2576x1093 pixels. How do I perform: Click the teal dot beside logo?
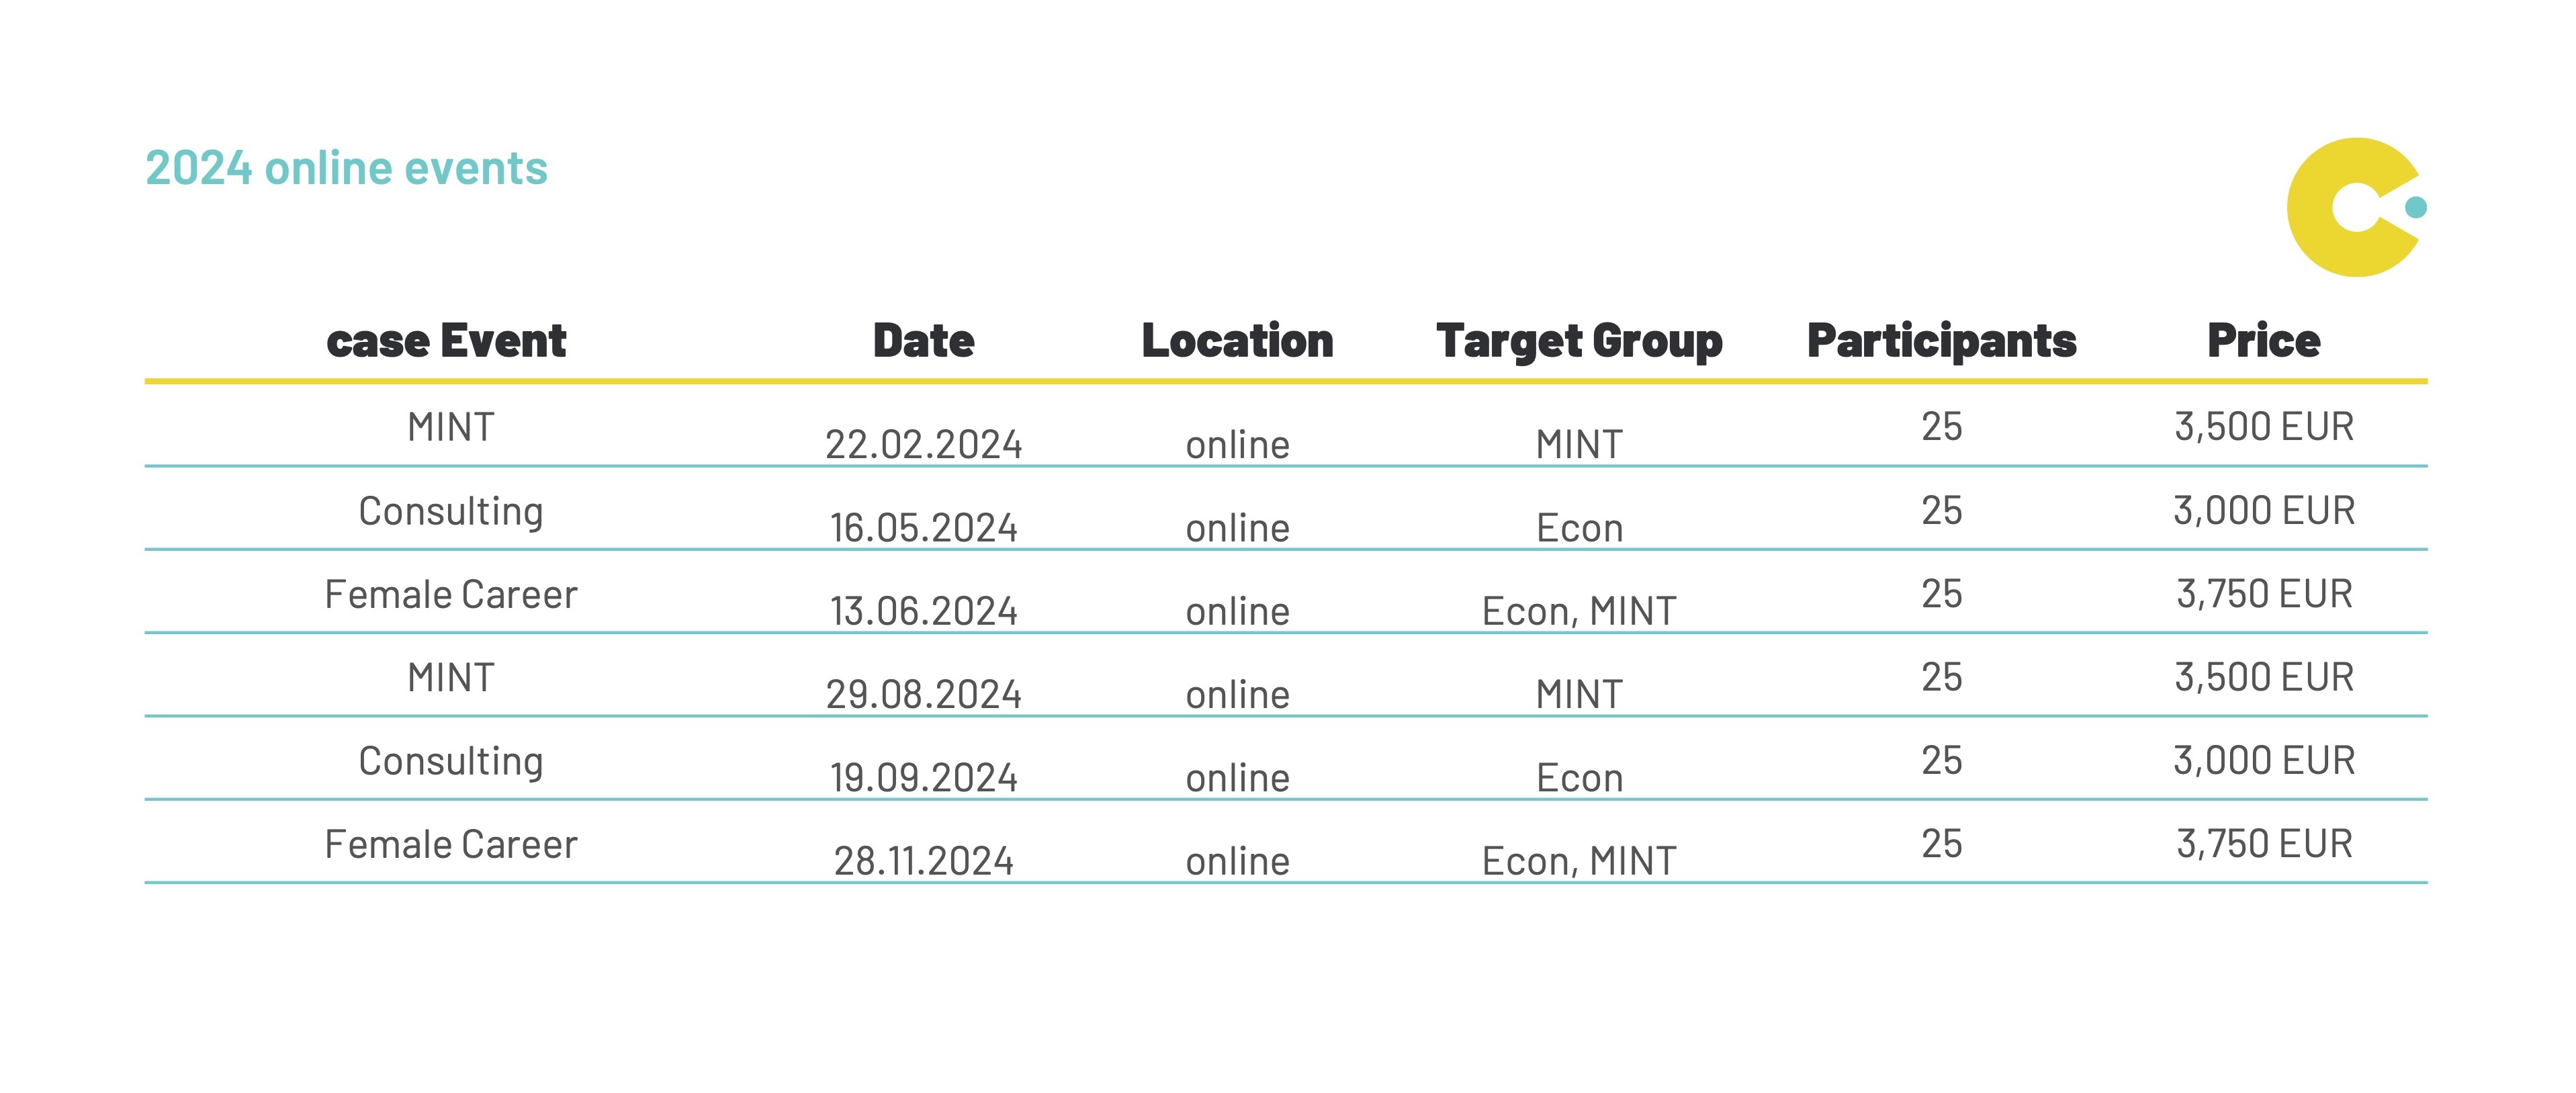pos(2416,207)
